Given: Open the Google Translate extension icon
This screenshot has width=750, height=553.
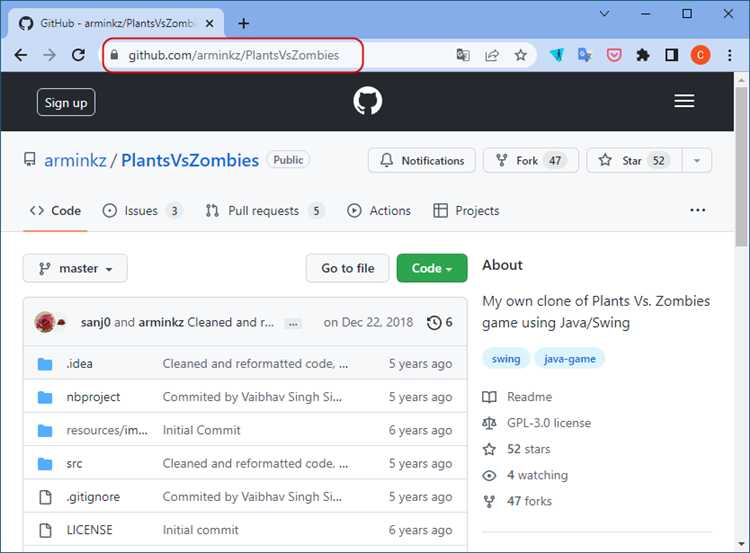Looking at the screenshot, I should 585,55.
